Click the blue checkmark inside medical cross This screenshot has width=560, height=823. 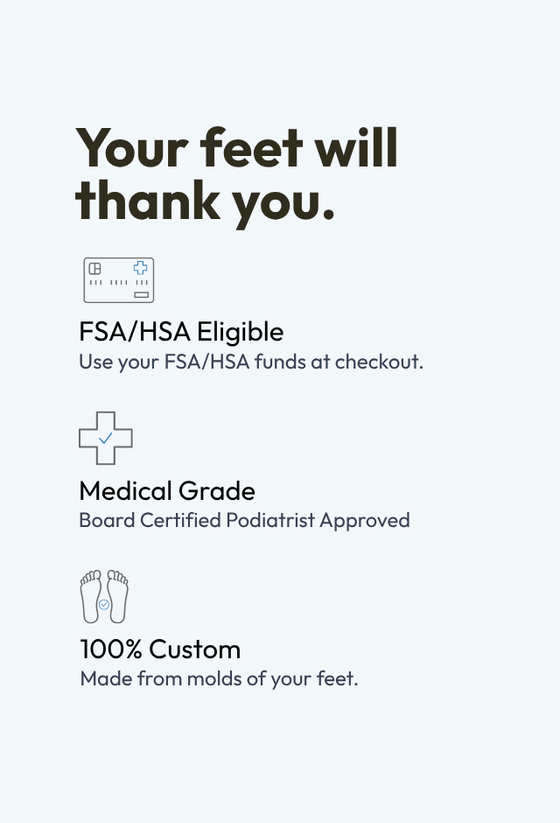pyautogui.click(x=105, y=438)
